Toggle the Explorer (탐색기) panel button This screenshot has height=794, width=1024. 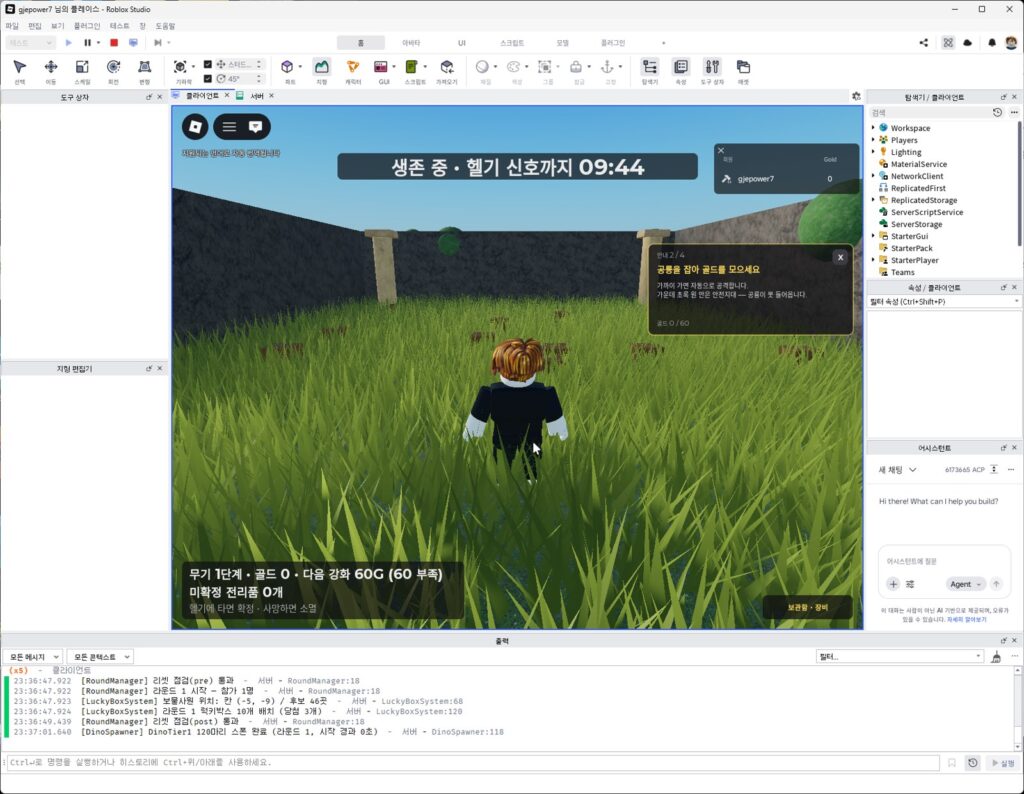[650, 71]
